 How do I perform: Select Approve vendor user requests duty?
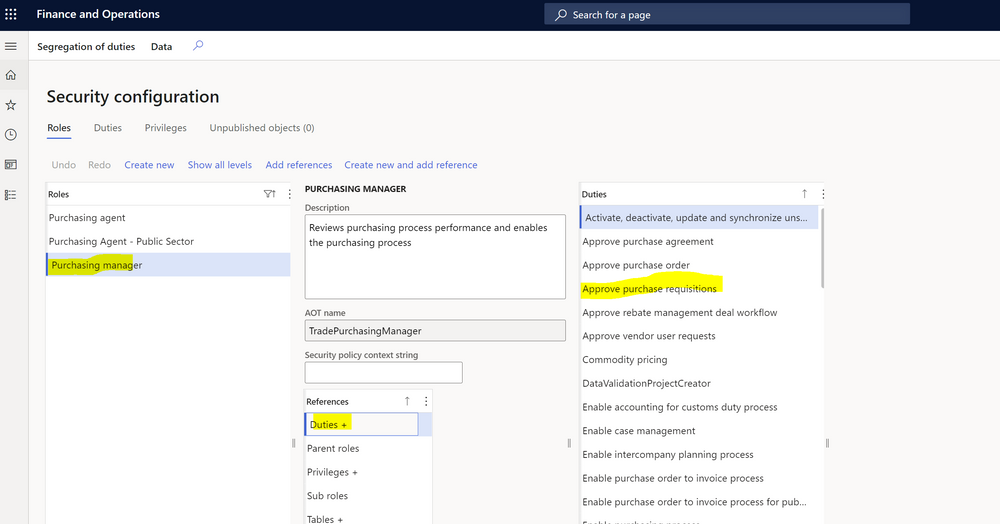click(699, 337)
